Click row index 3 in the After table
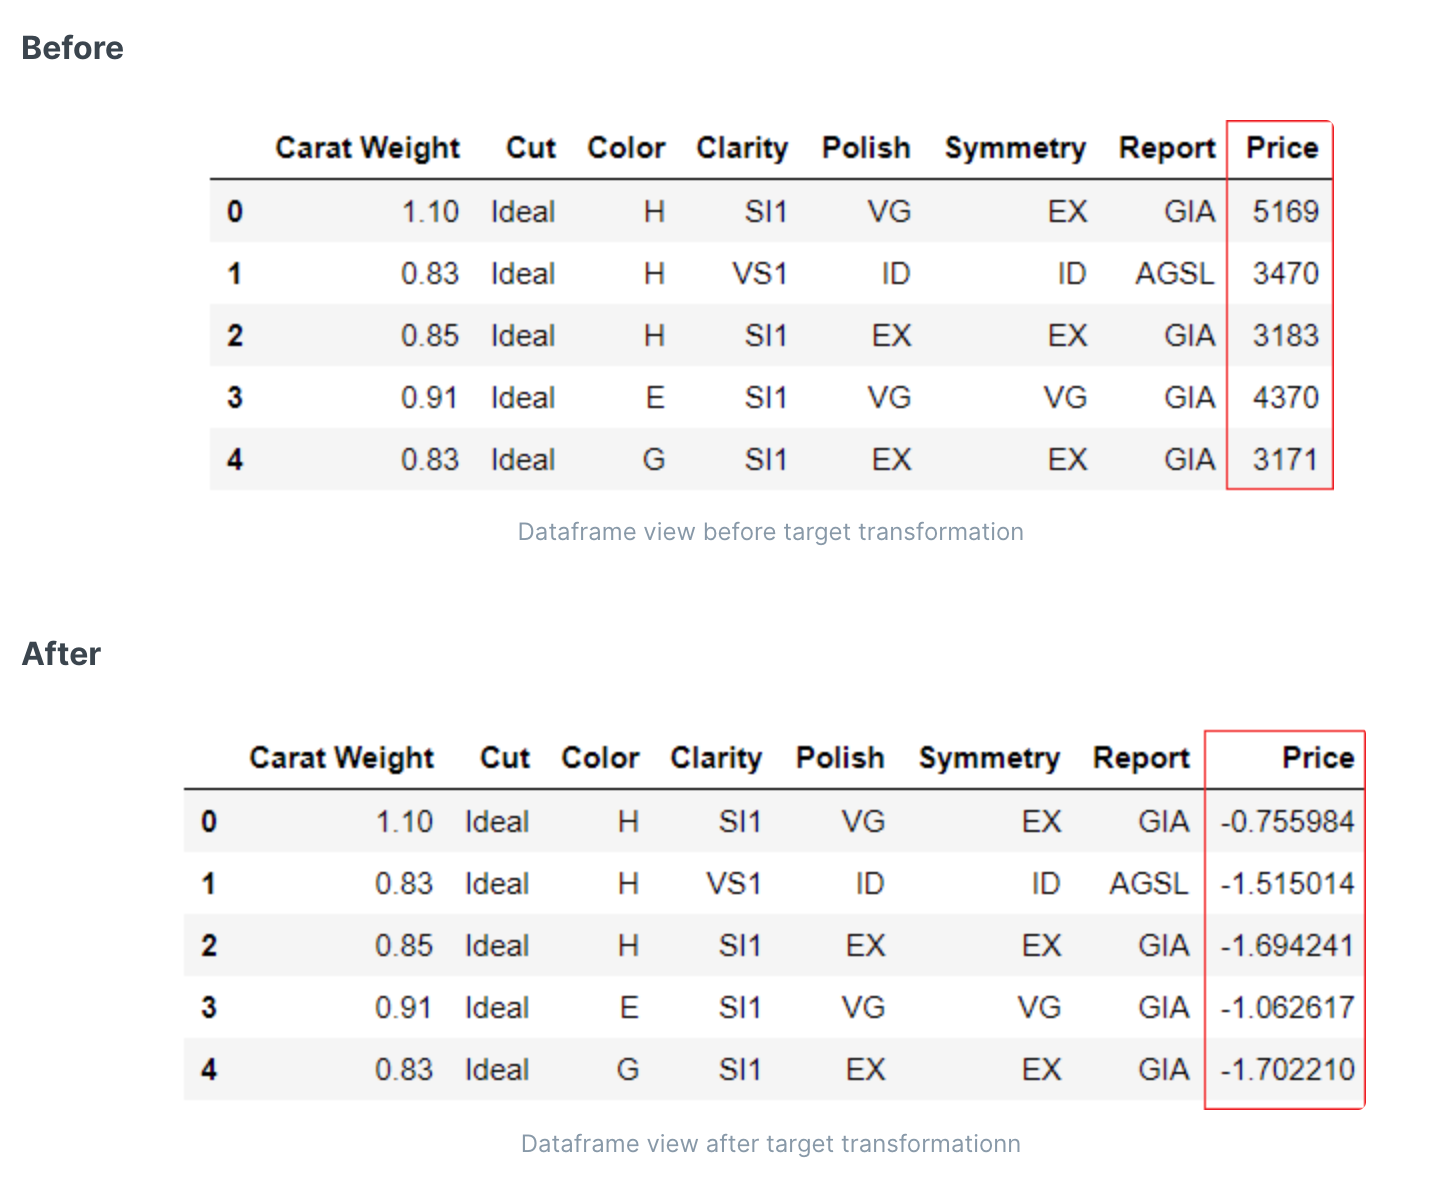Viewport: 1432px width, 1192px height. tap(208, 1008)
